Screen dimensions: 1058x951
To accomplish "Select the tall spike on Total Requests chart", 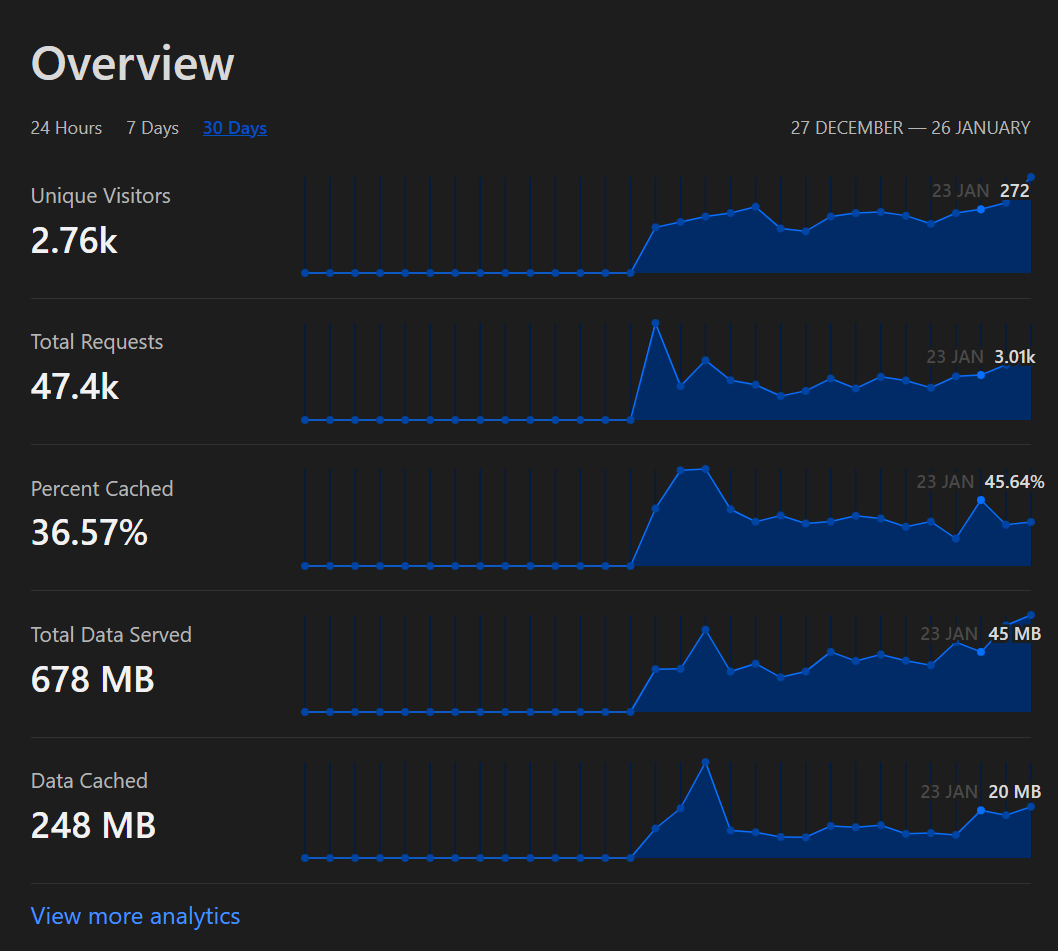I will (x=656, y=322).
